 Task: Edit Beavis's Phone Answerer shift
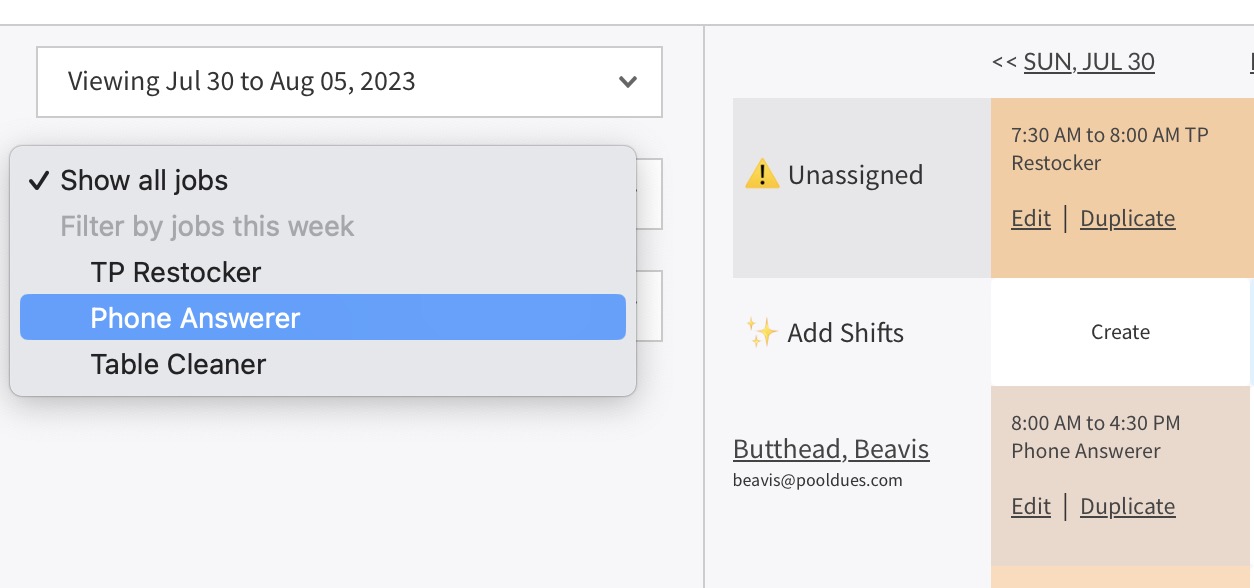click(1031, 507)
